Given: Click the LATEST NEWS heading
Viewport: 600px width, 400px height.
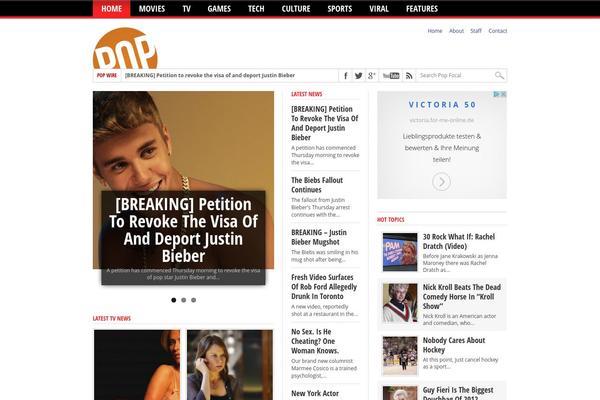Looking at the screenshot, I should pos(307,94).
